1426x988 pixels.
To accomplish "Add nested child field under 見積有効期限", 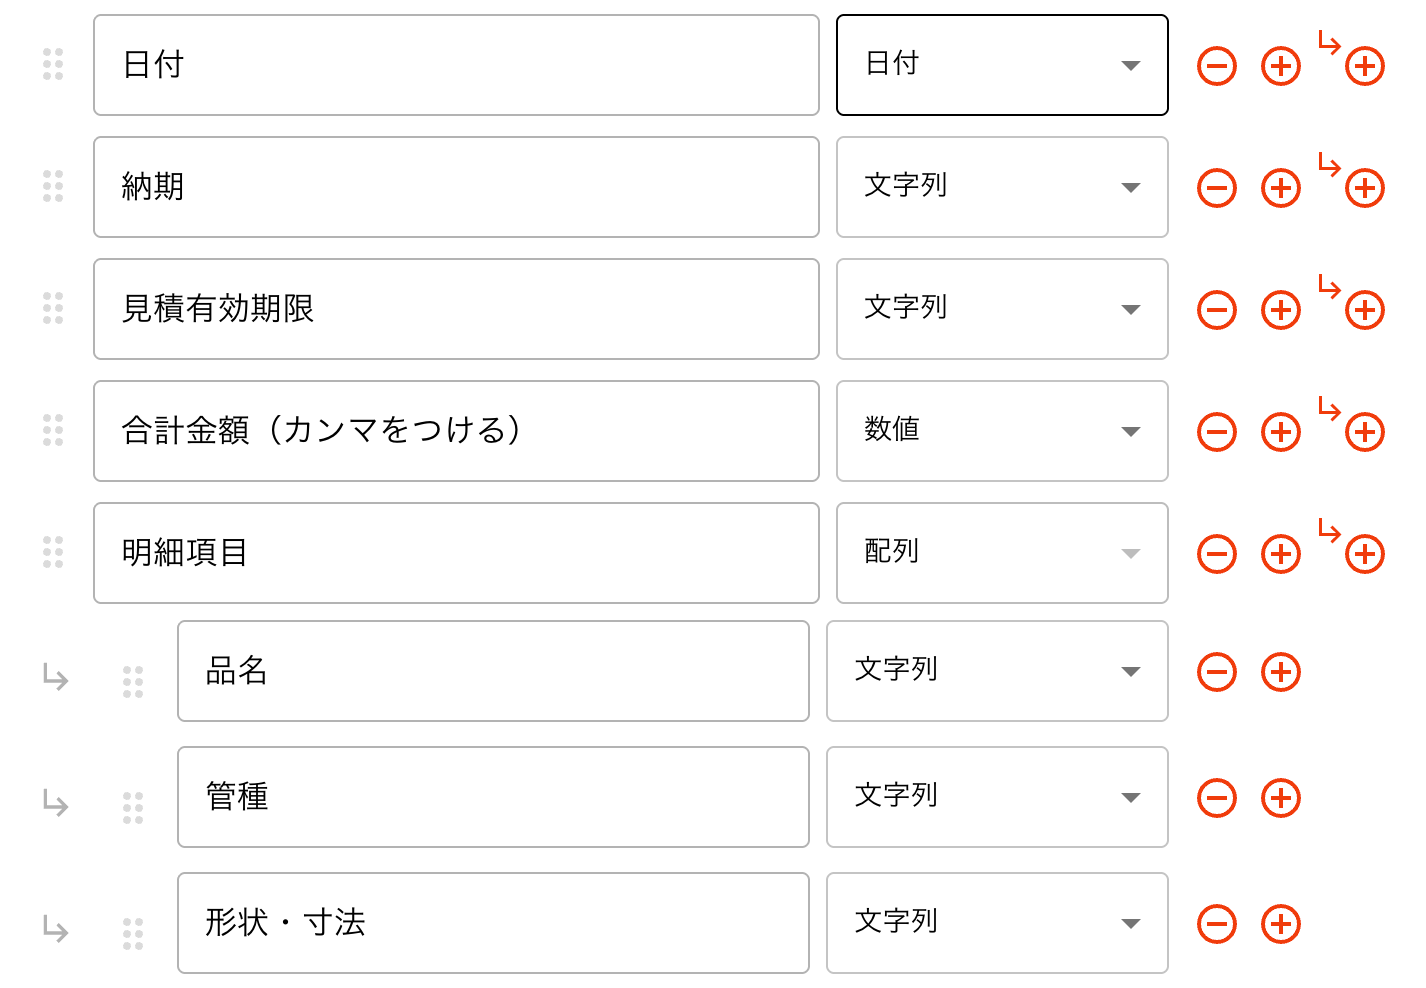I will [x=1364, y=310].
